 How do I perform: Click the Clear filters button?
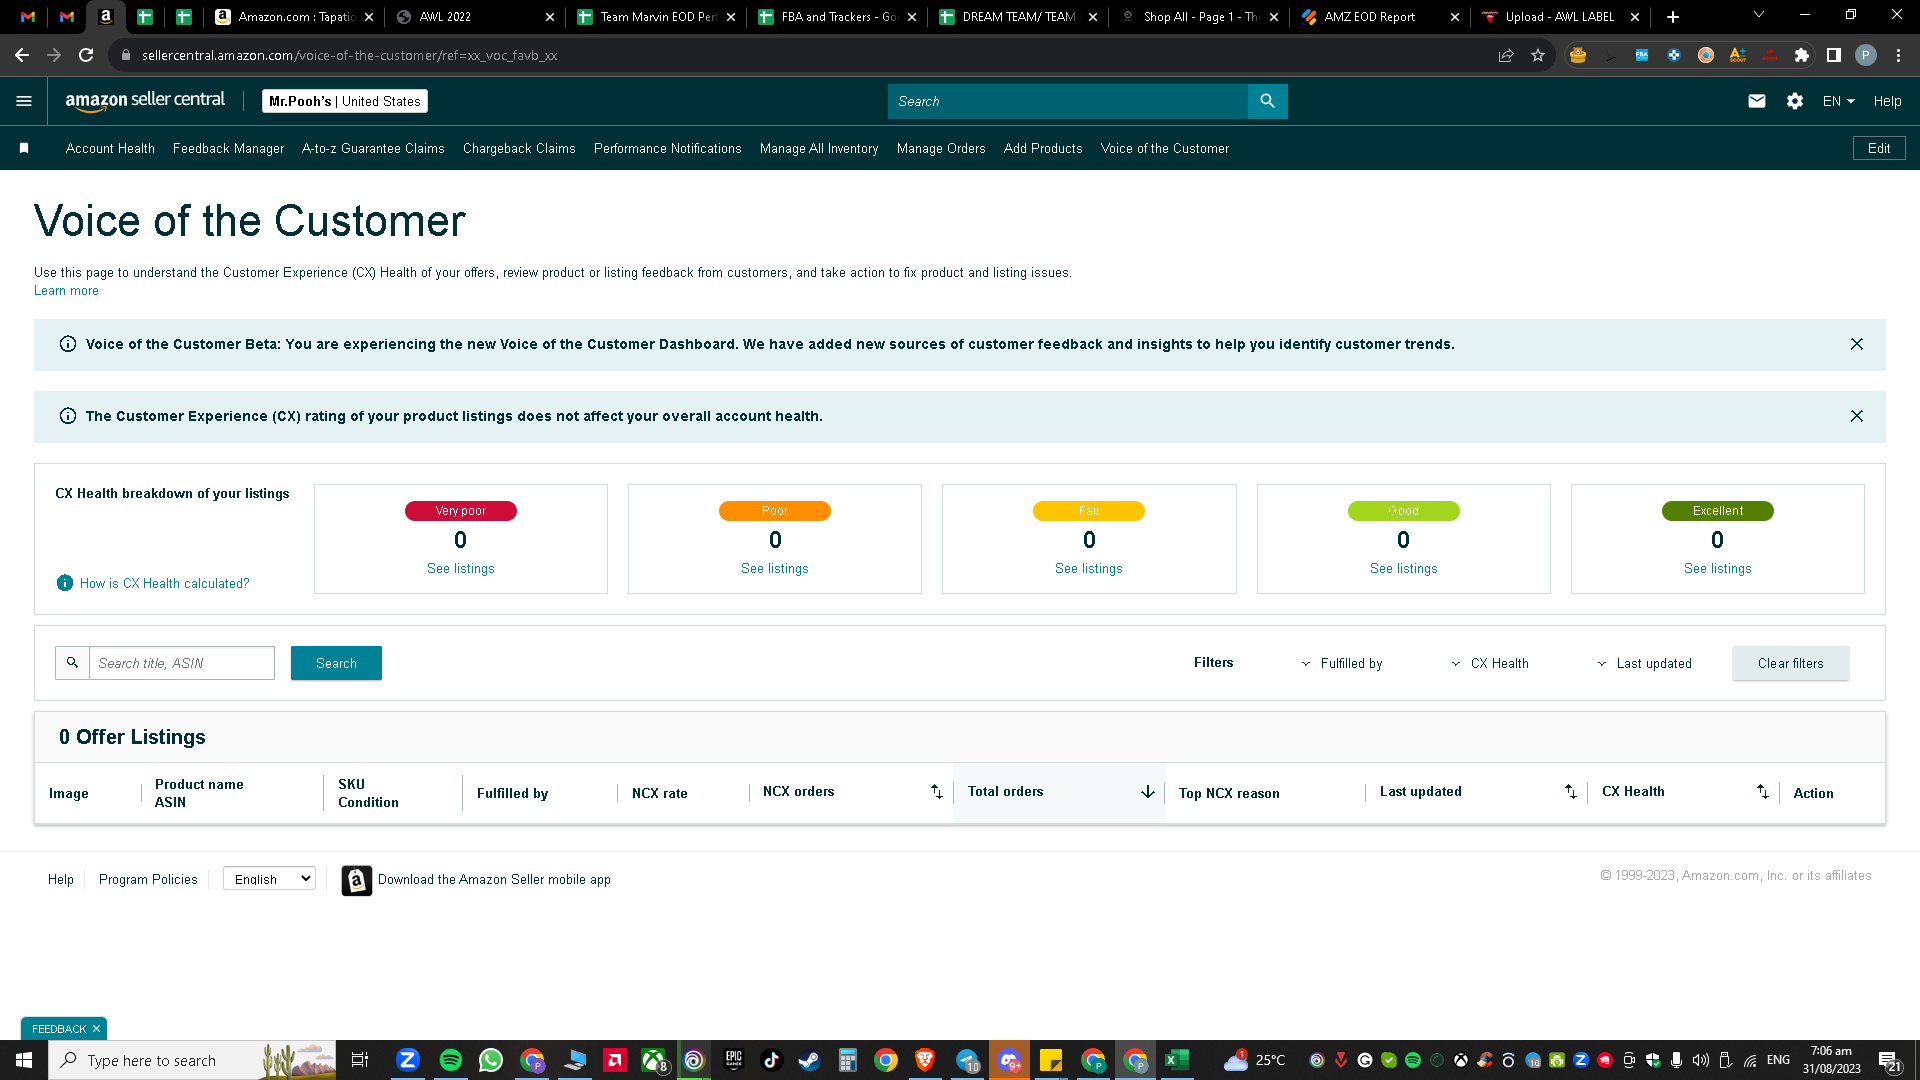[1790, 663]
